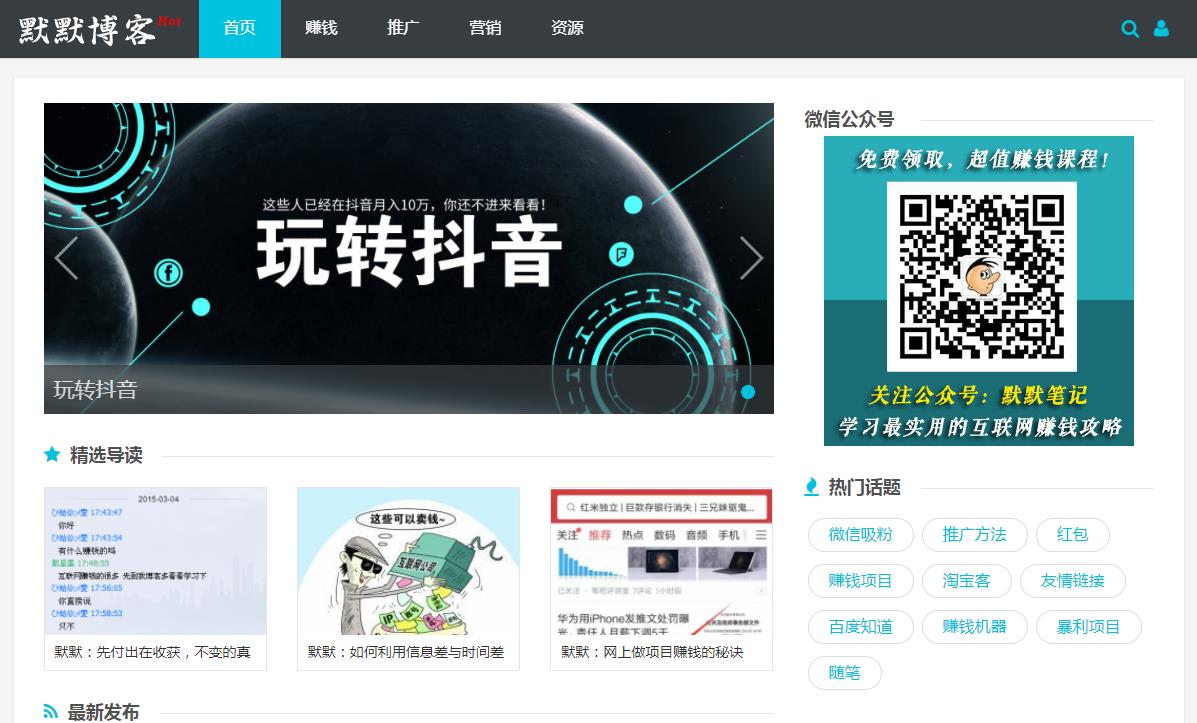Open the 推广 menu item
Screen dimensions: 1197x723
(x=403, y=29)
